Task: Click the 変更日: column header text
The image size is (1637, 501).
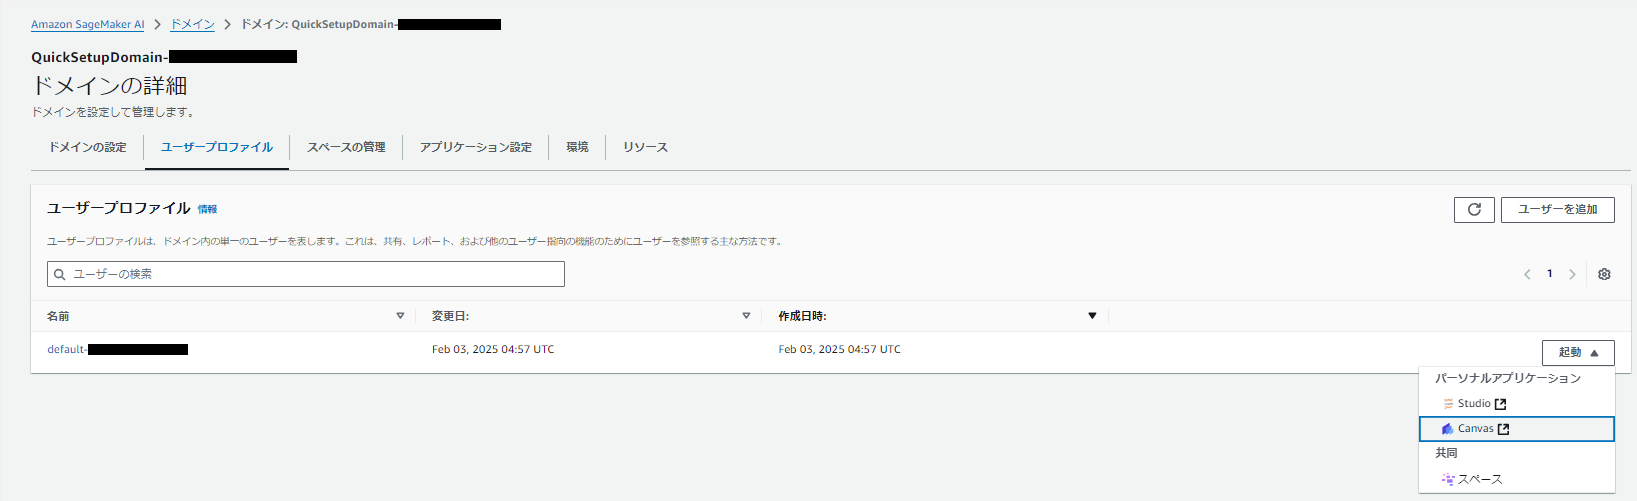Action: 450,316
